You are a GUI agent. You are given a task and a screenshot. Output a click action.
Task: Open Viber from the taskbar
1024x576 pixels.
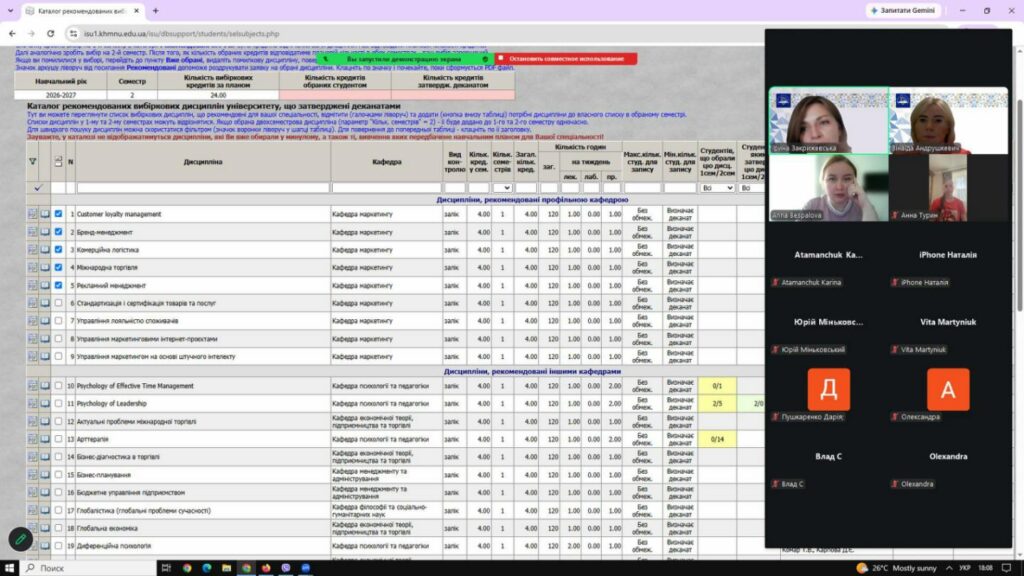point(286,568)
